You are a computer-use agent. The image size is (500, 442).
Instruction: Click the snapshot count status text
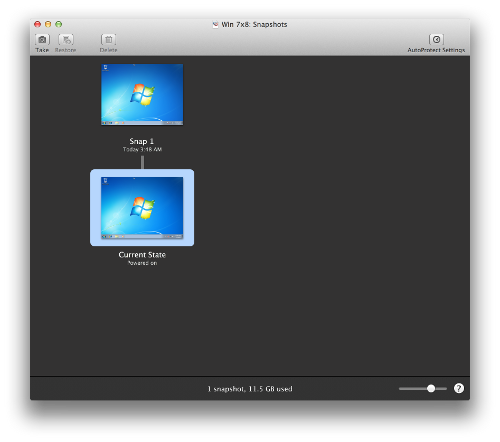coord(250,389)
